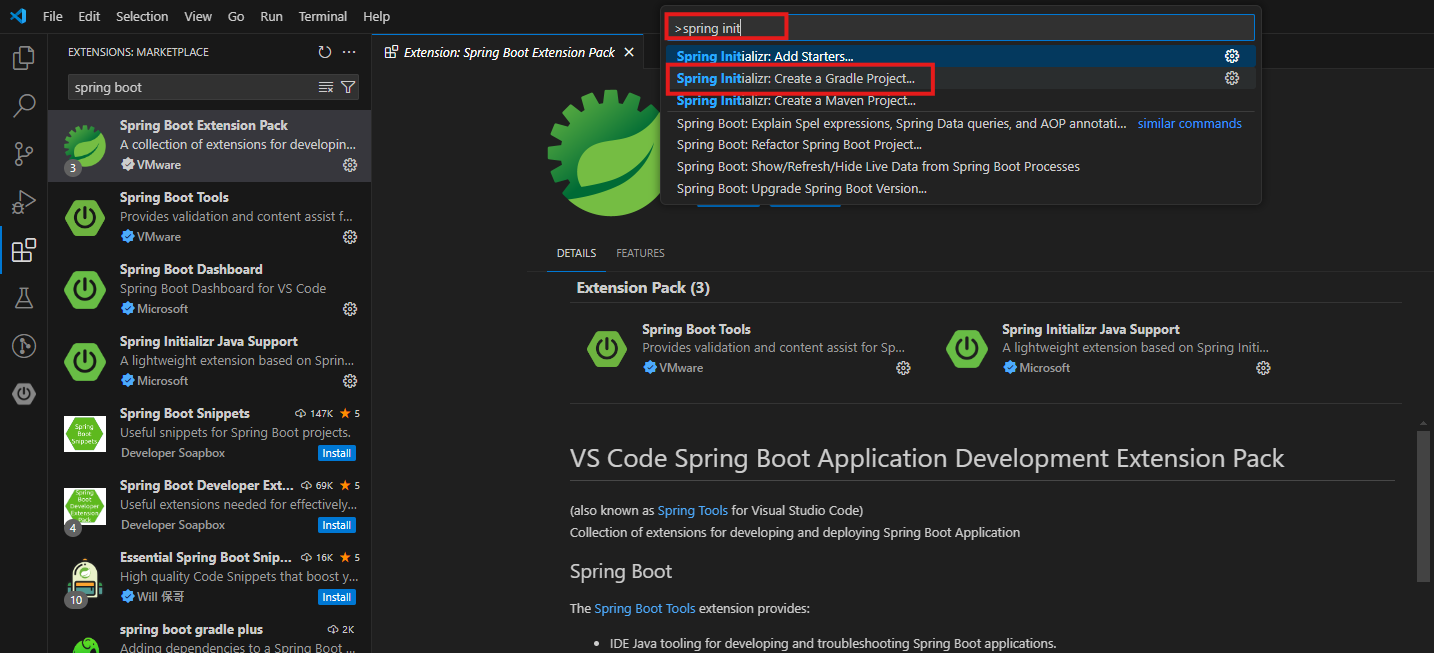Open the Extensions view icon
The width and height of the screenshot is (1434, 653).
[23, 250]
